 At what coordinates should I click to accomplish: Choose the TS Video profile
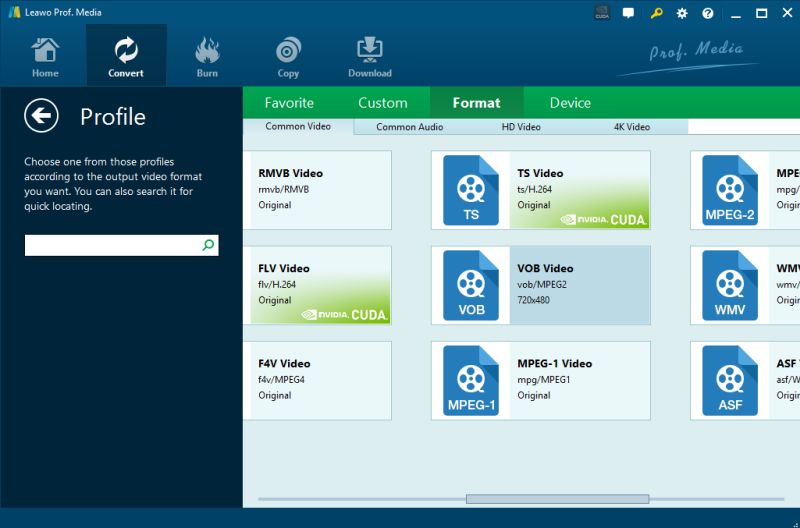[x=540, y=189]
